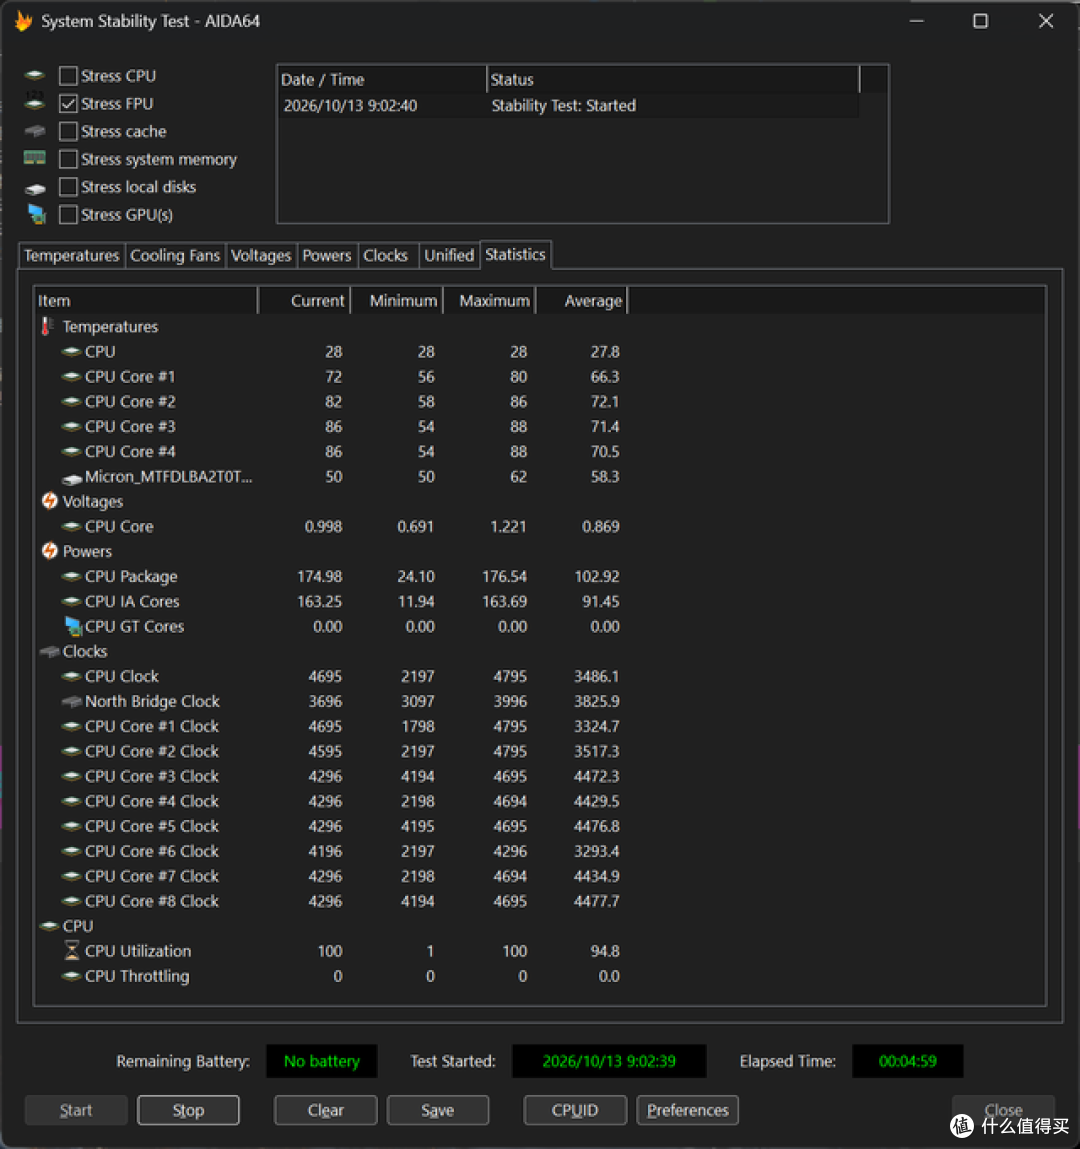Open the Unified tab
Screen dimensions: 1080x1149
449,256
